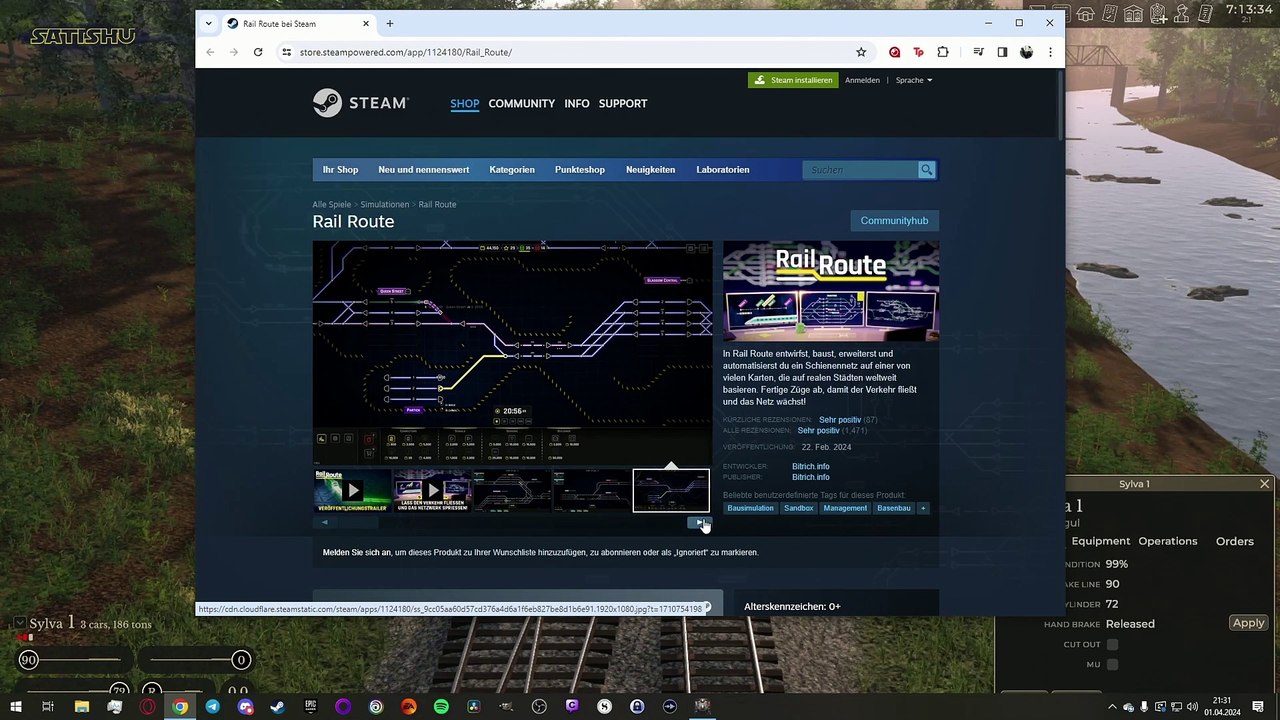Advance screenshot strip with the right arrow
This screenshot has width=1280, height=720.
click(698, 522)
